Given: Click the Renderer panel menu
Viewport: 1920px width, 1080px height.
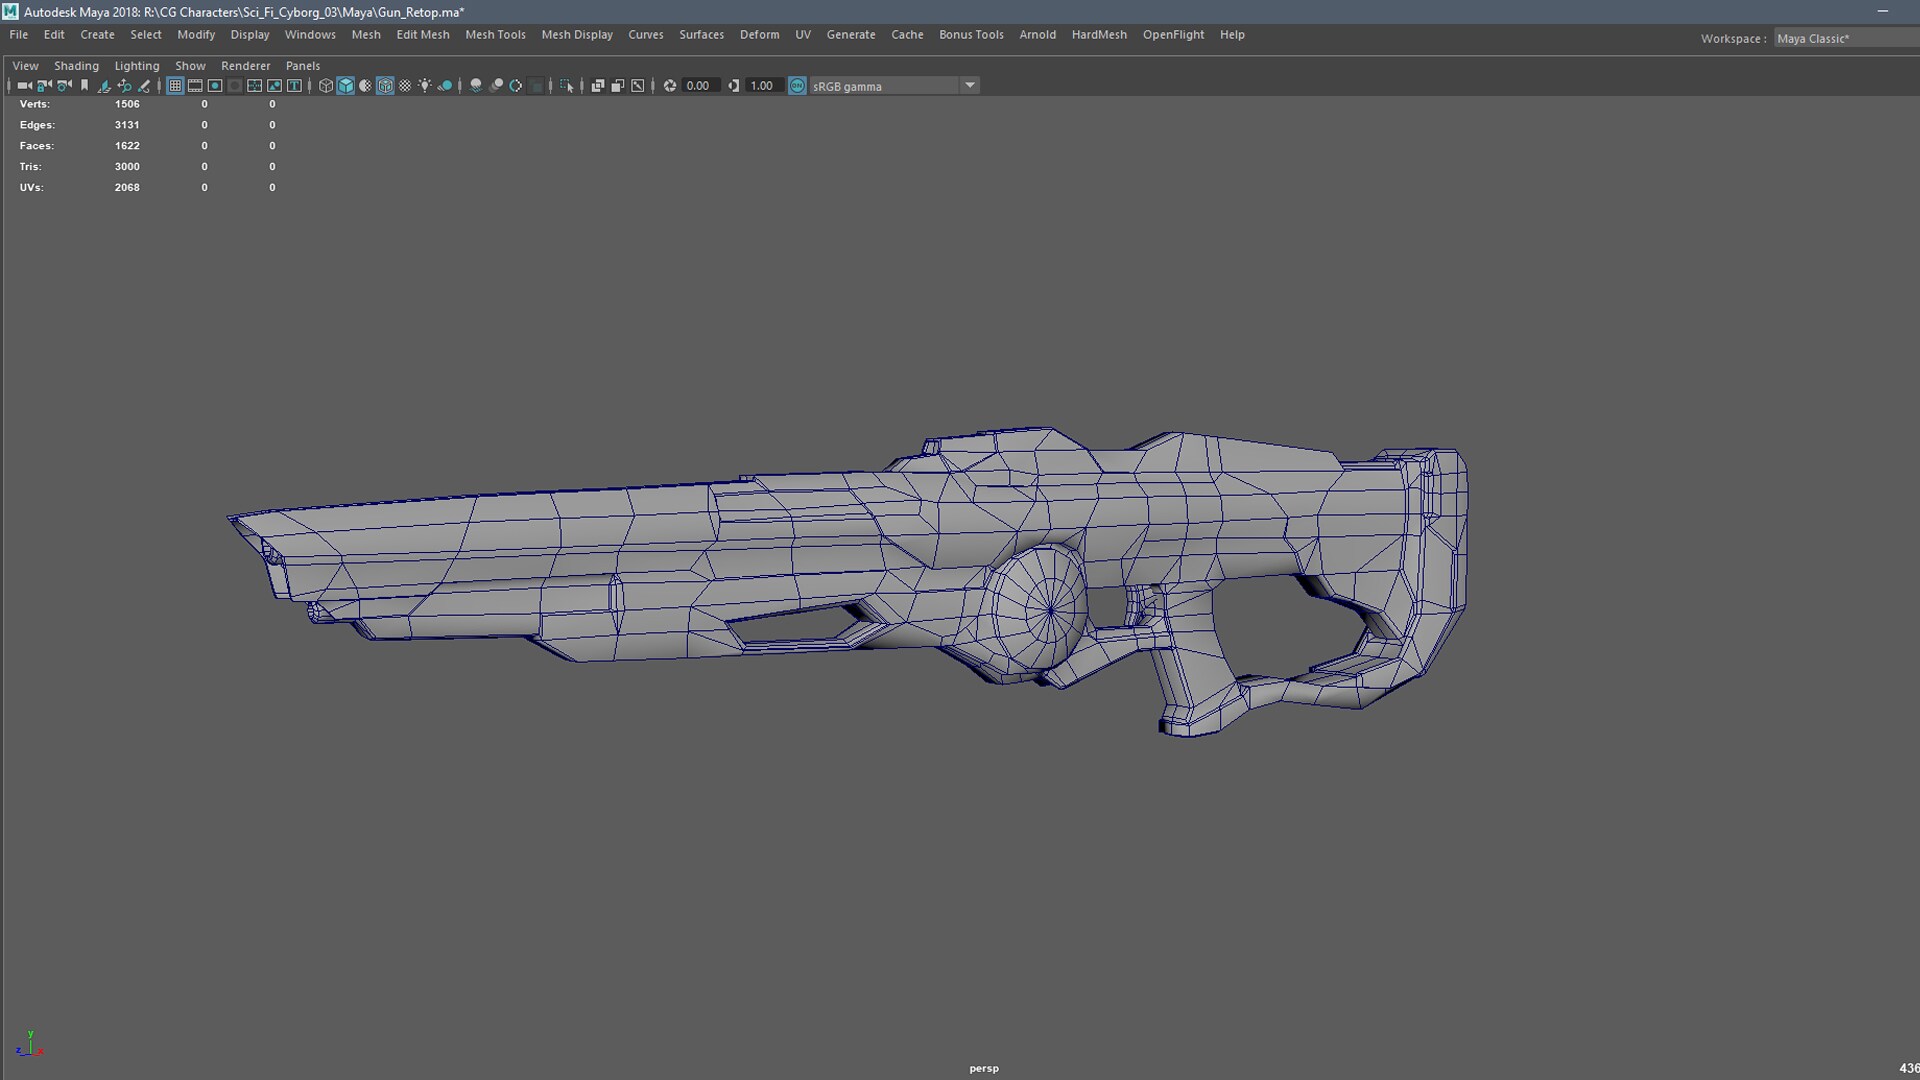Looking at the screenshot, I should (x=245, y=65).
